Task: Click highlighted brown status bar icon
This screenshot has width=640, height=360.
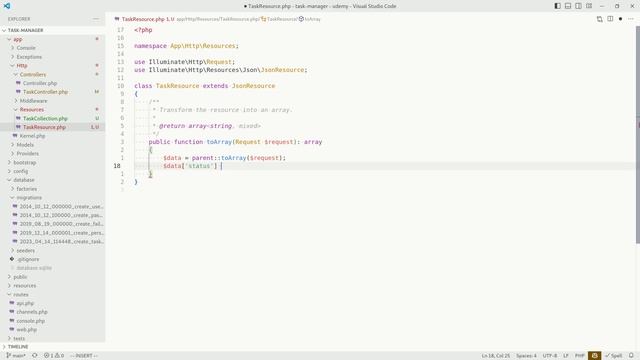Action: [x=594, y=356]
